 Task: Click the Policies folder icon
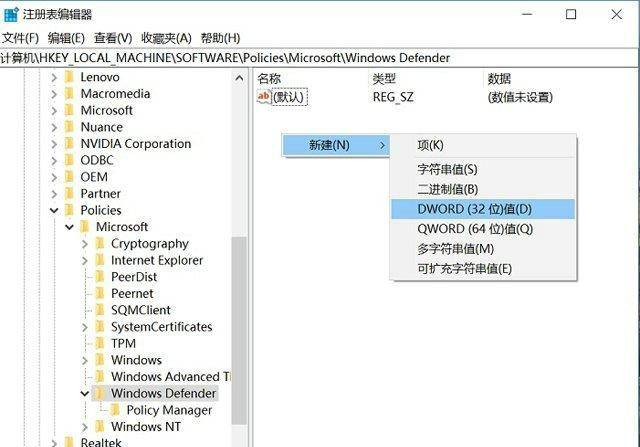[x=70, y=210]
